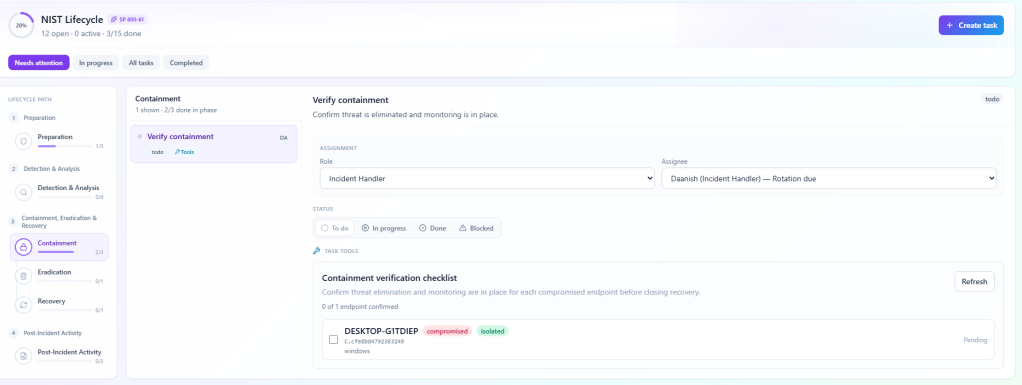Set status to Blocked
This screenshot has width=1022, height=385.
click(476, 228)
